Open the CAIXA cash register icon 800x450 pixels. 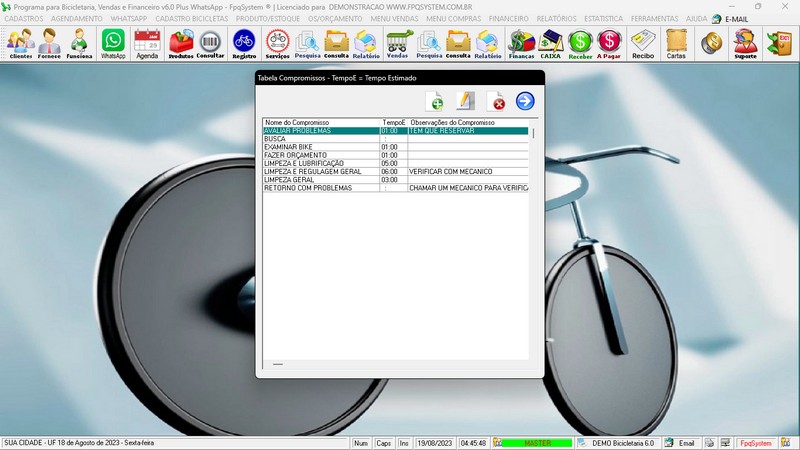[550, 43]
